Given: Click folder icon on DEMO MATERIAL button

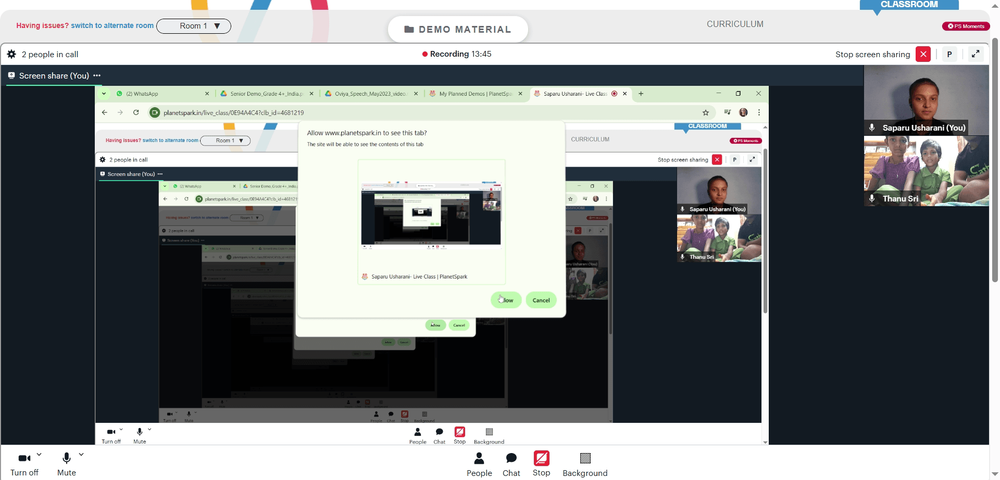Looking at the screenshot, I should tap(409, 29).
